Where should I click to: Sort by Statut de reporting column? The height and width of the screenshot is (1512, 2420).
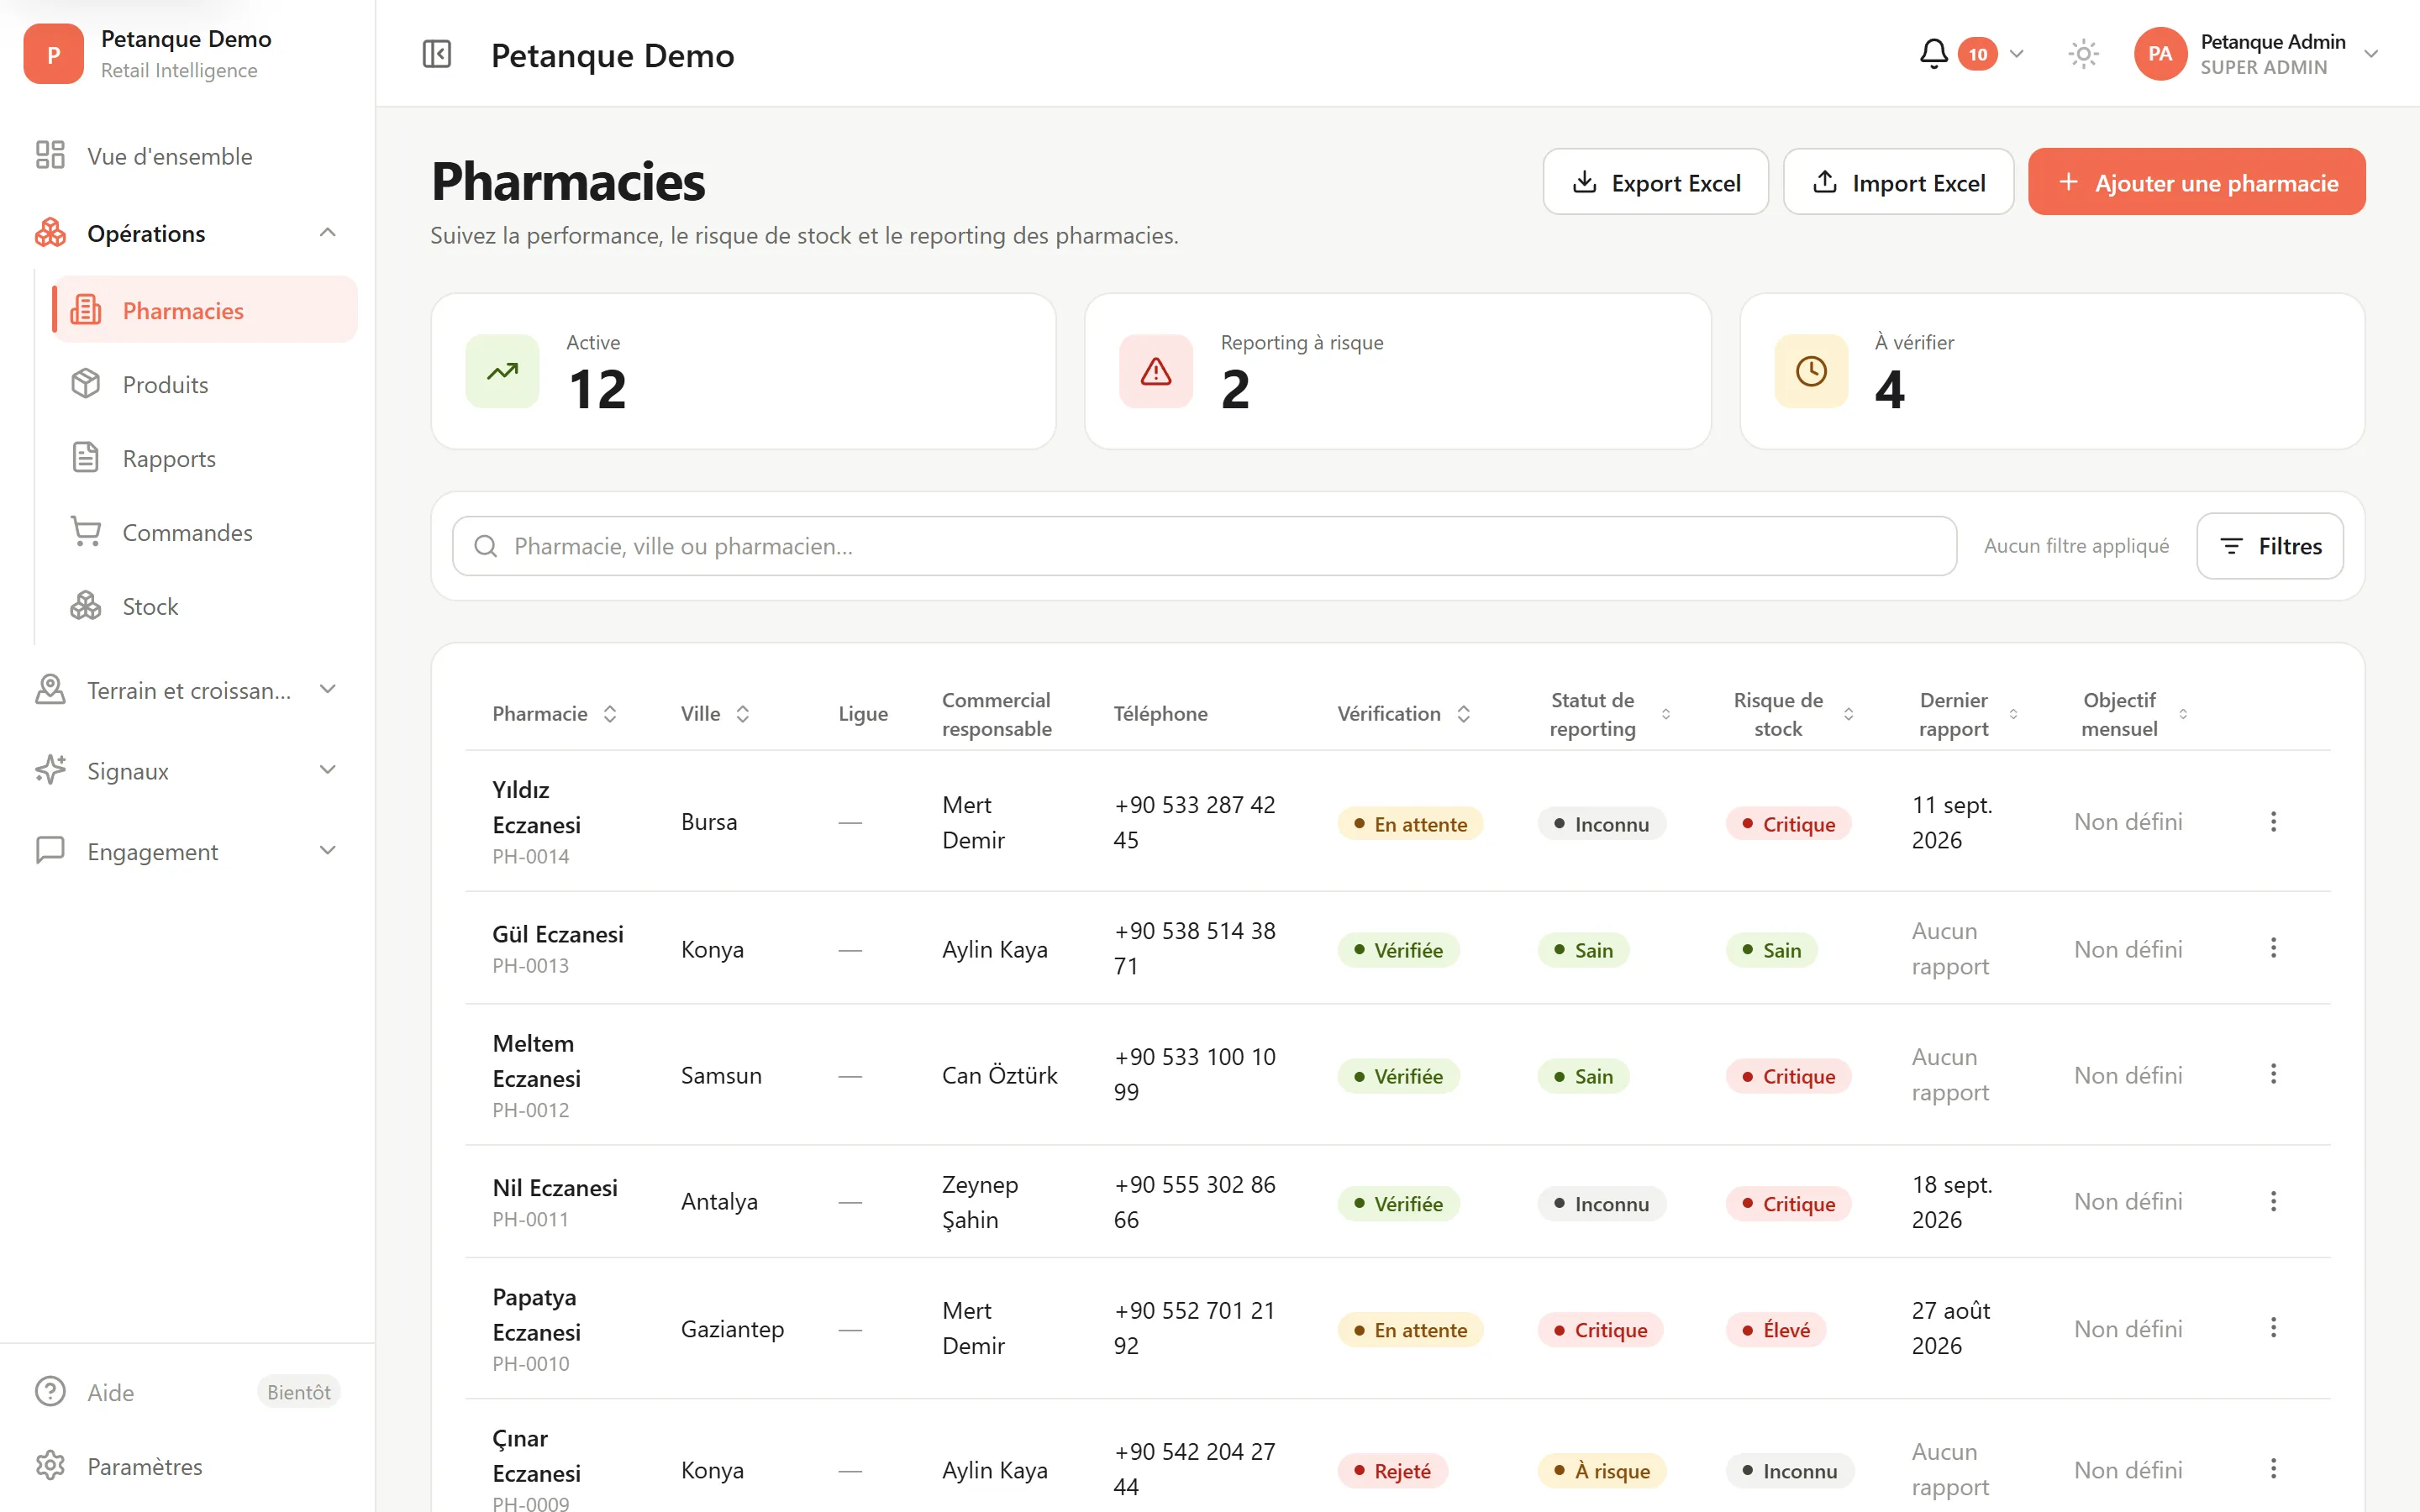pyautogui.click(x=1610, y=714)
